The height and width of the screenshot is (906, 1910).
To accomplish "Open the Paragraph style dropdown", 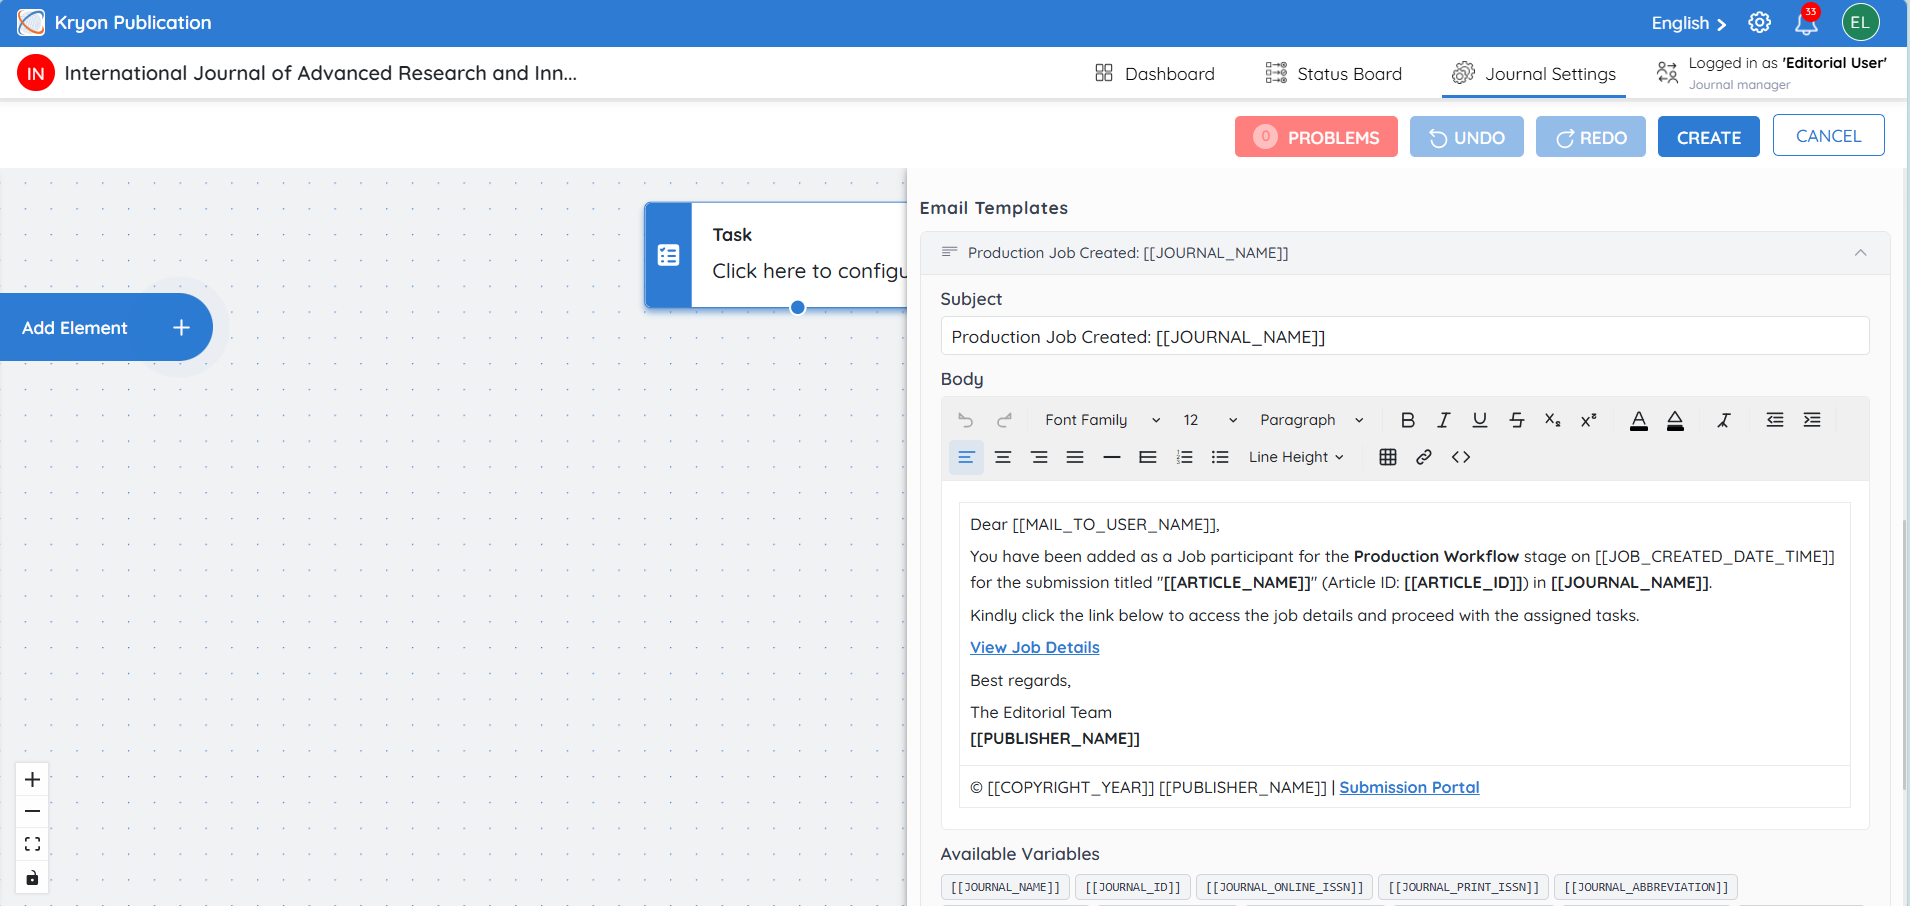I will pyautogui.click(x=1311, y=420).
